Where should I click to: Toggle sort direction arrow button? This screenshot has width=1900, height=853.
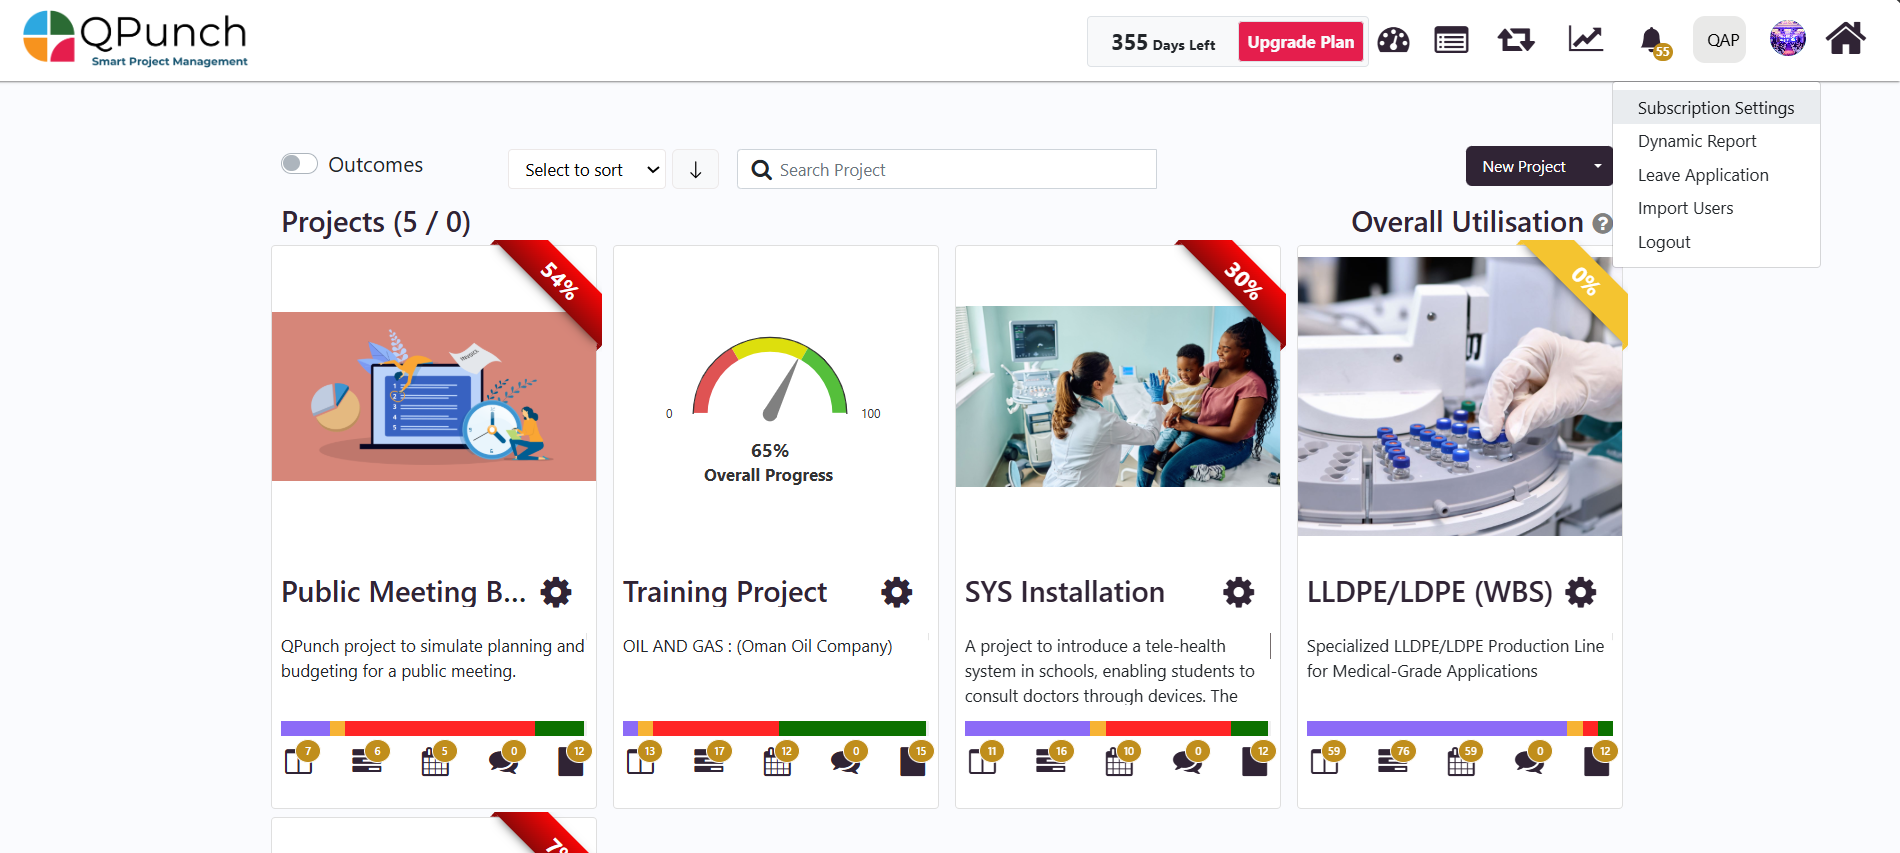(695, 170)
